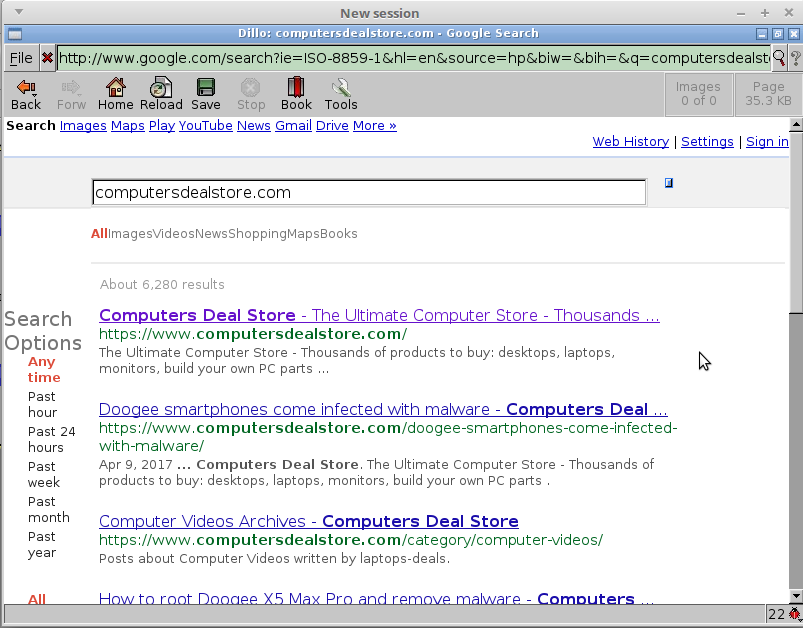Image resolution: width=803 pixels, height=628 pixels.
Task: Open the Drive link
Action: click(x=332, y=126)
